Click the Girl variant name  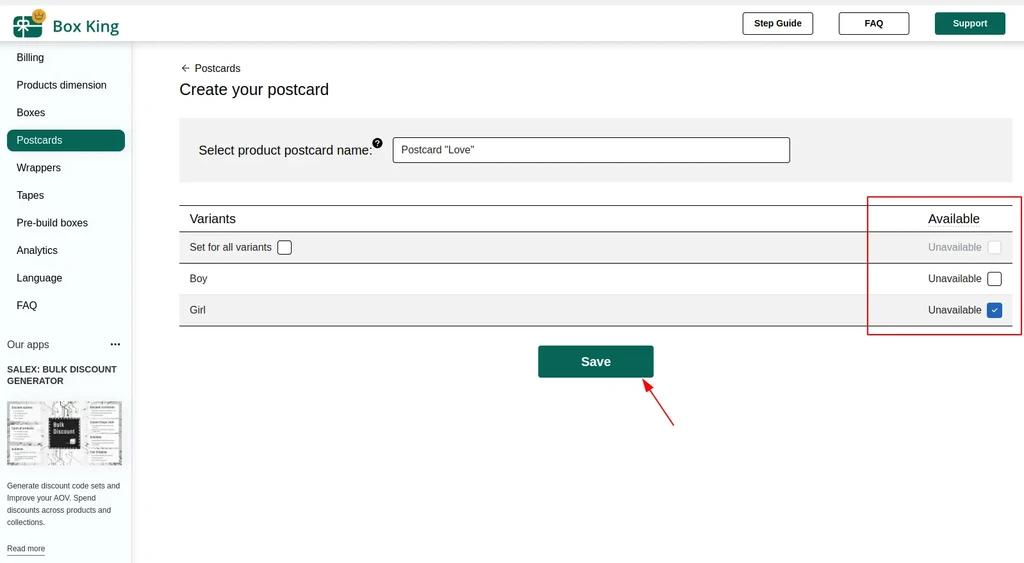click(x=197, y=310)
